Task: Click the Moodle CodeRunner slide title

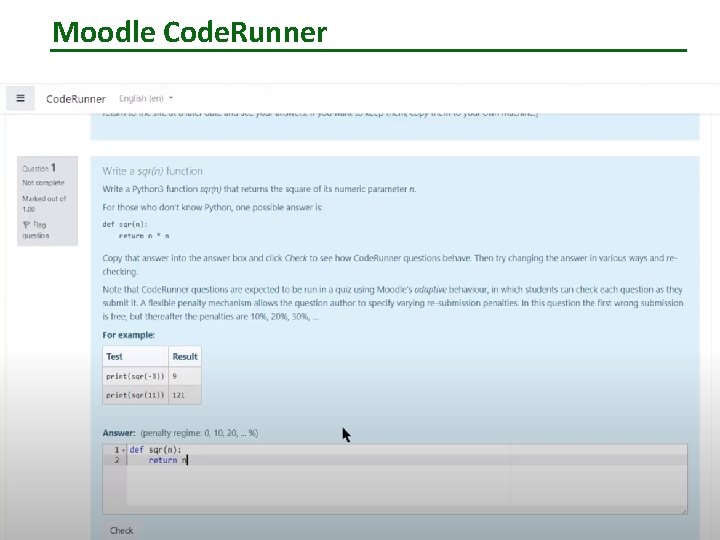Action: click(x=190, y=32)
